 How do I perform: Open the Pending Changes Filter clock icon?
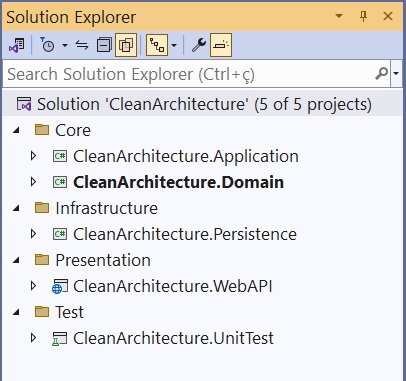[47, 45]
